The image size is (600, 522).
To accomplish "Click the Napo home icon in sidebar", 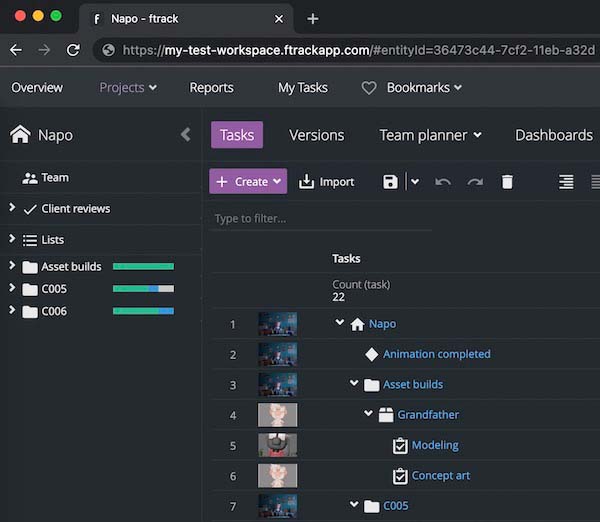I will [19, 135].
